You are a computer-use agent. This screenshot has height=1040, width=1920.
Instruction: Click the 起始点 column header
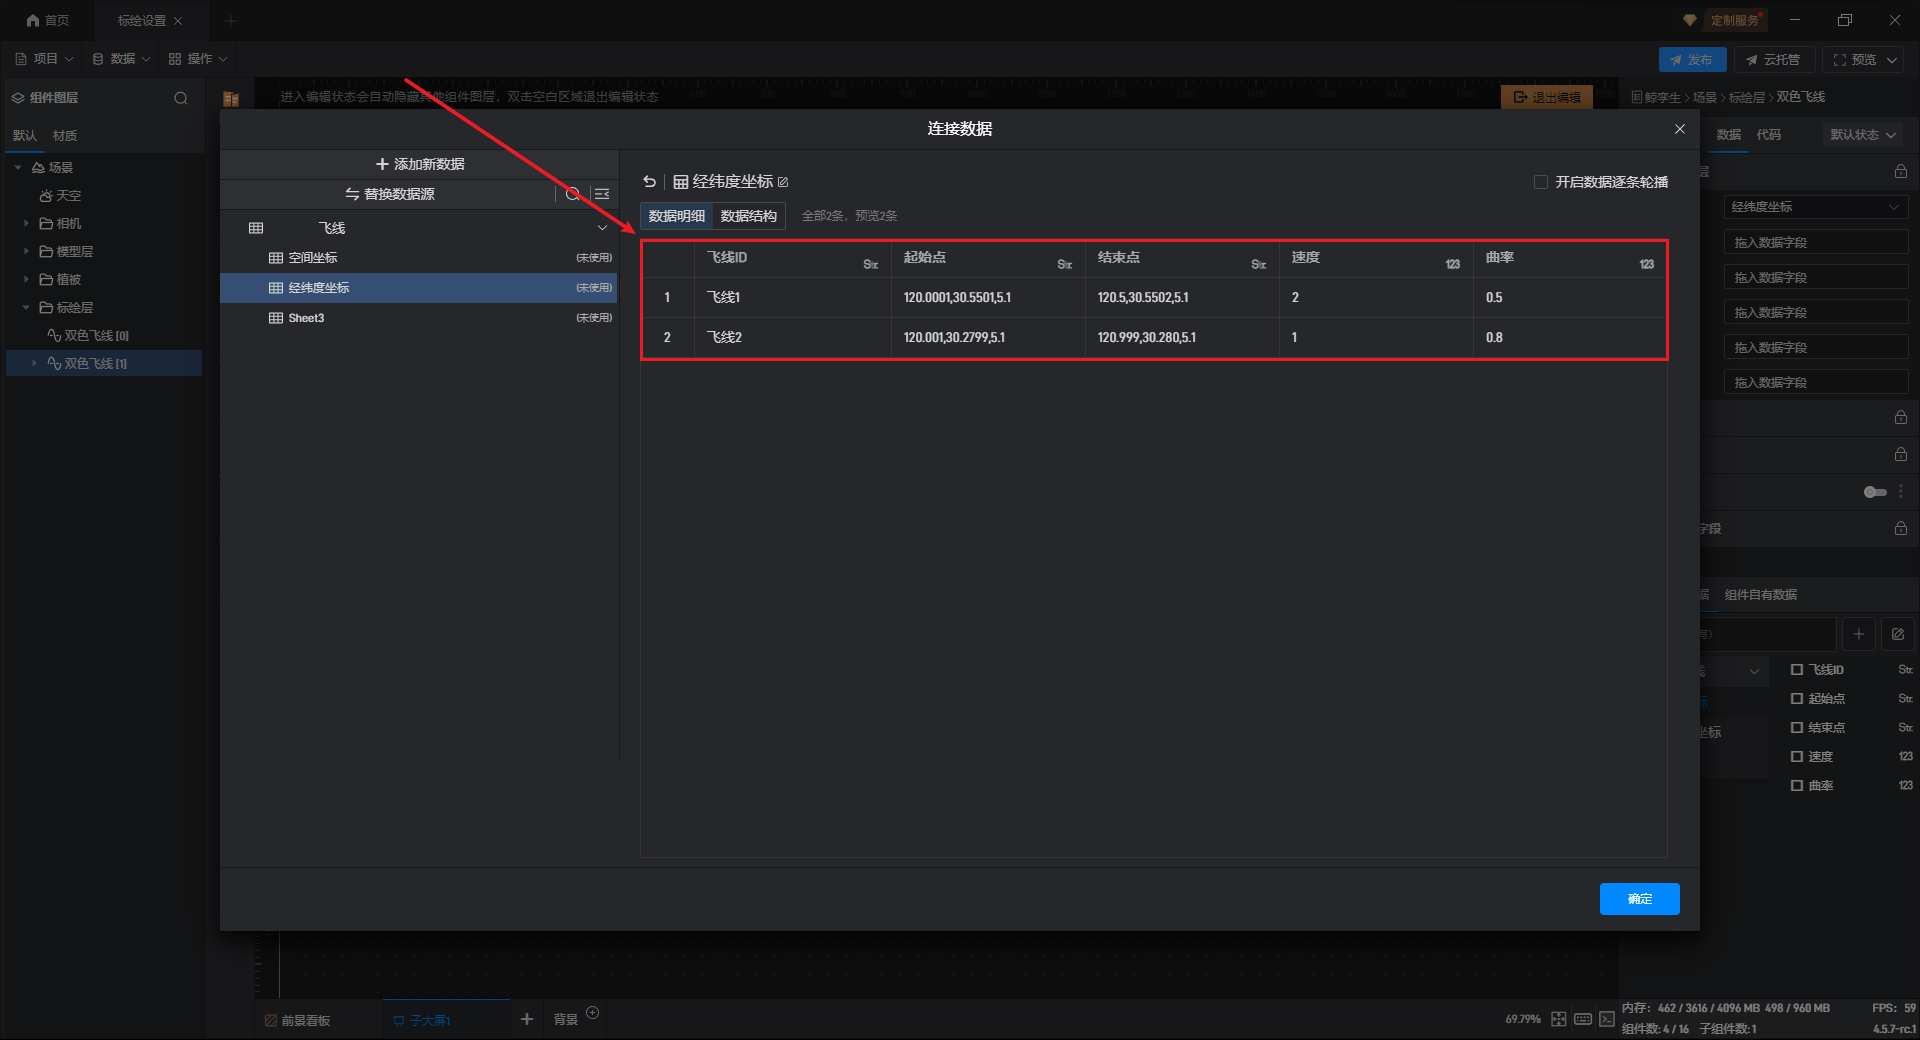pos(987,258)
